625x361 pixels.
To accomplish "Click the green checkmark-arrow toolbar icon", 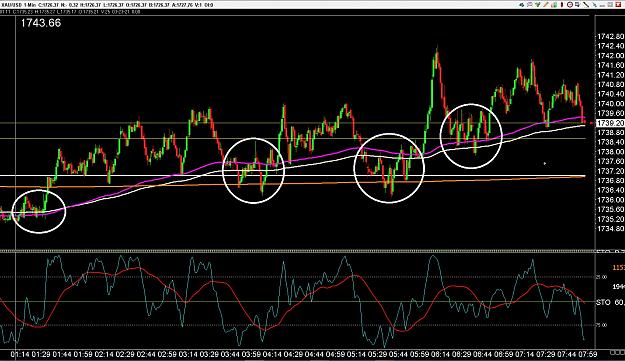I will coord(538,5).
